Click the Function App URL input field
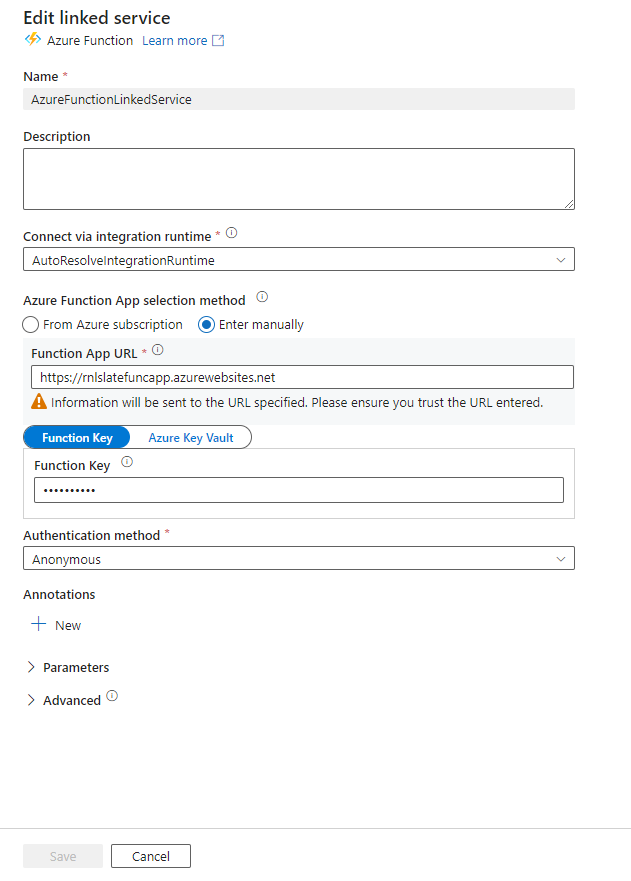Screen dimensions: 631x881 coord(298,377)
